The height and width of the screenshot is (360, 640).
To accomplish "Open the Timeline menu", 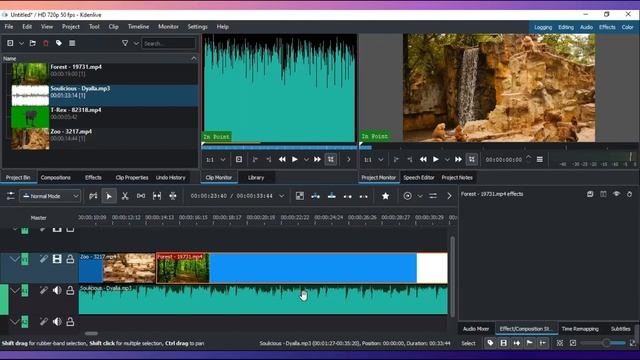I will [138, 27].
